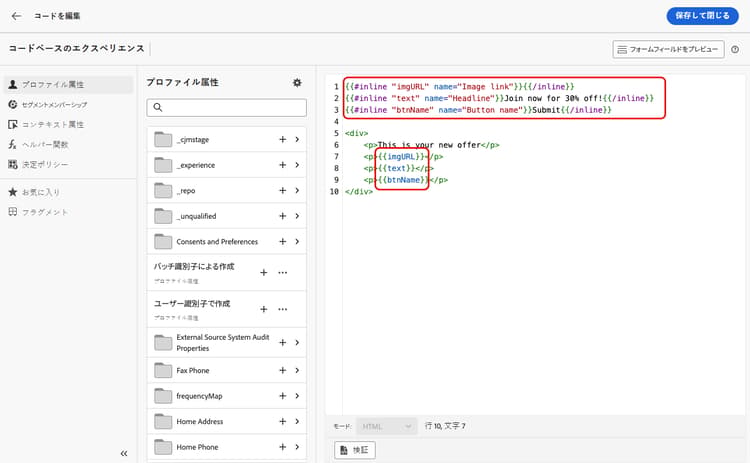Collapse the sidebar with the double chevron

pyautogui.click(x=124, y=453)
